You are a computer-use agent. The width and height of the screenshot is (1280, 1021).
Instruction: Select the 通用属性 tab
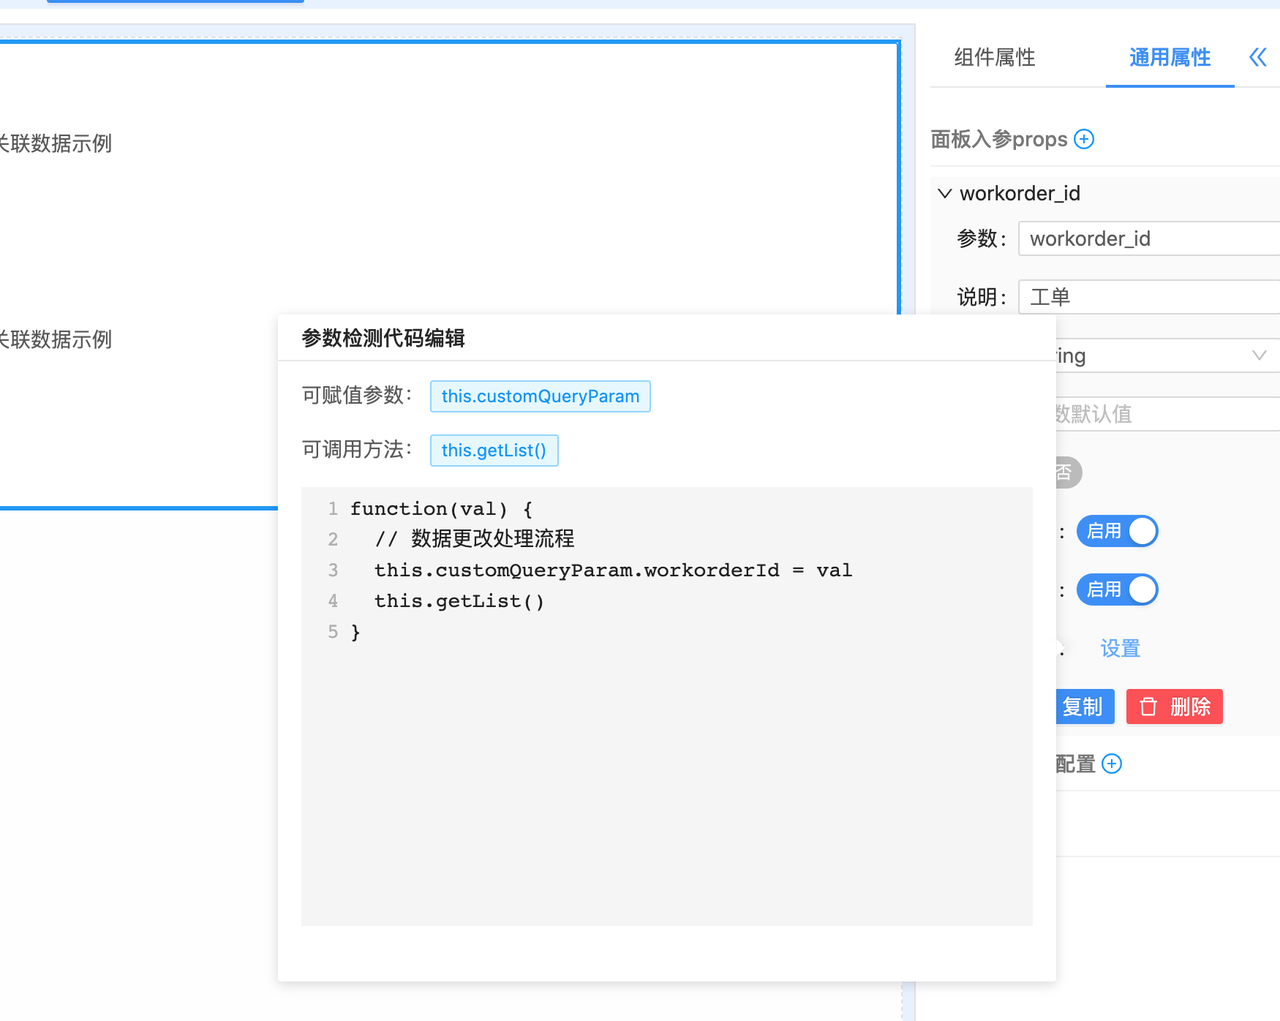[1169, 58]
